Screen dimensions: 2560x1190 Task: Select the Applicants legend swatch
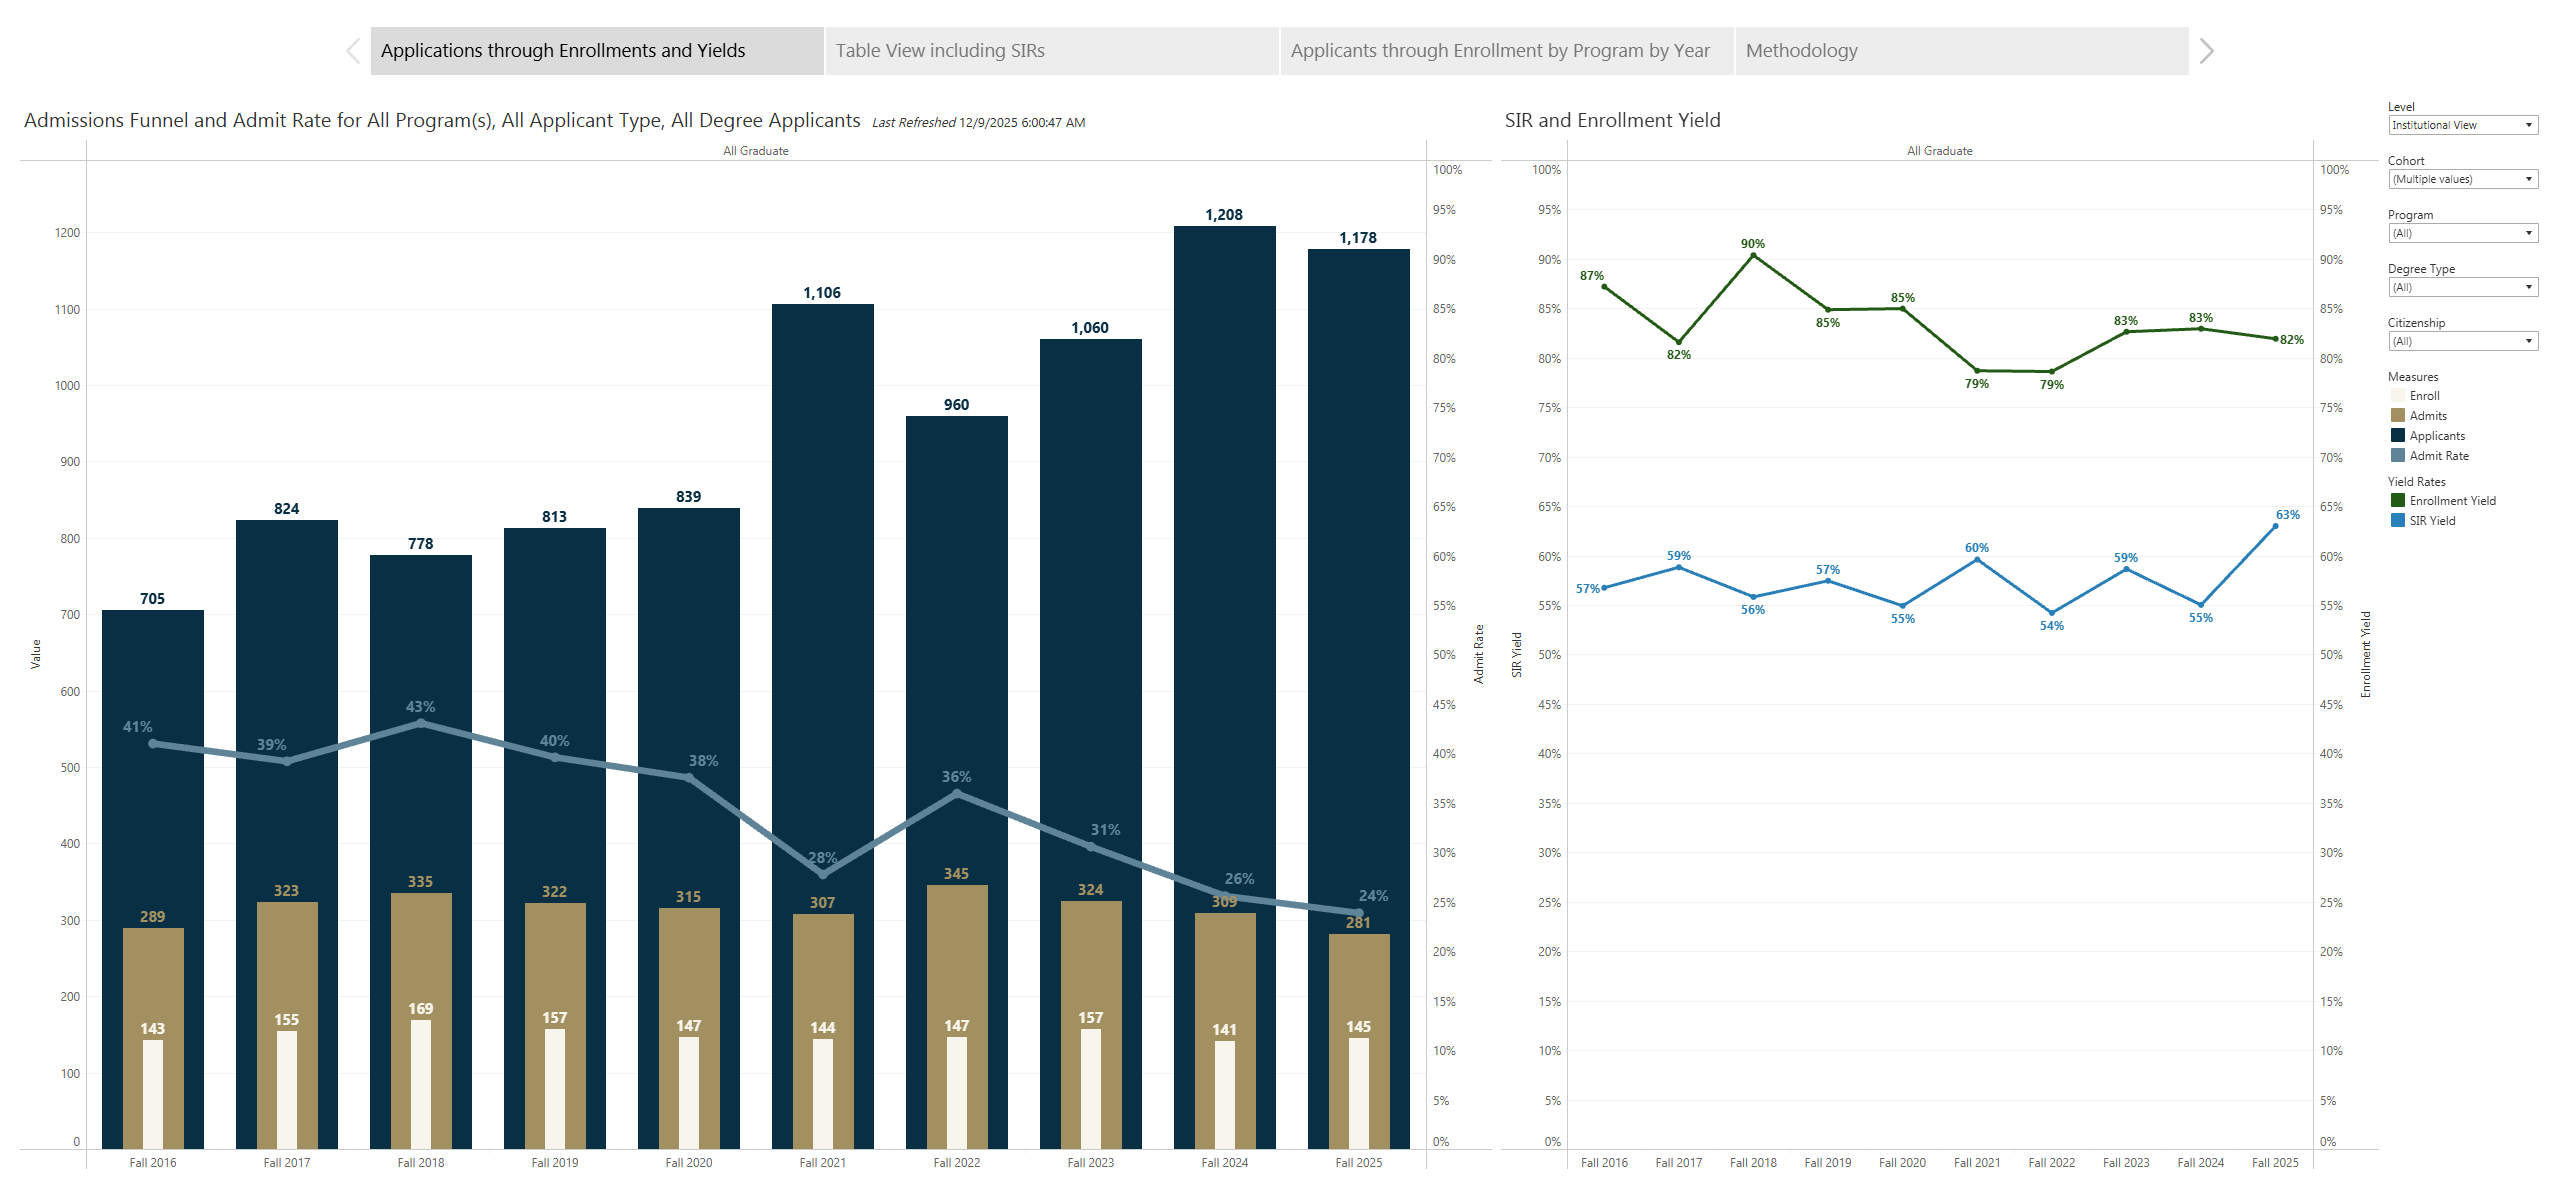pyautogui.click(x=2397, y=436)
